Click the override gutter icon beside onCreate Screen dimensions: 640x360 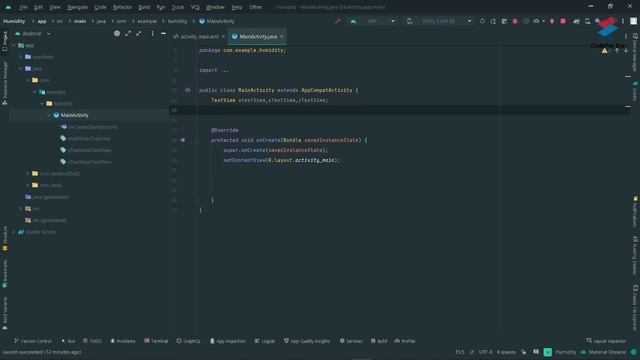point(182,140)
